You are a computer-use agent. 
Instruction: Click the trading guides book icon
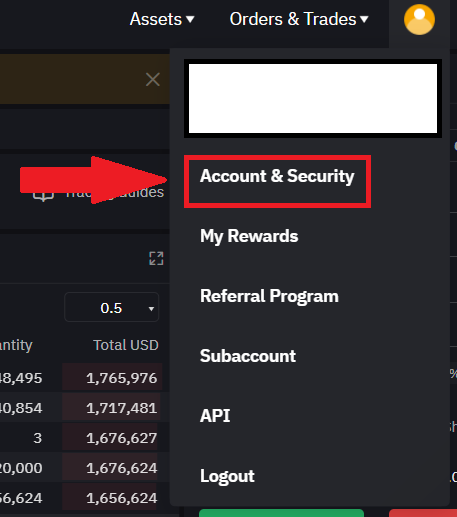coord(43,195)
